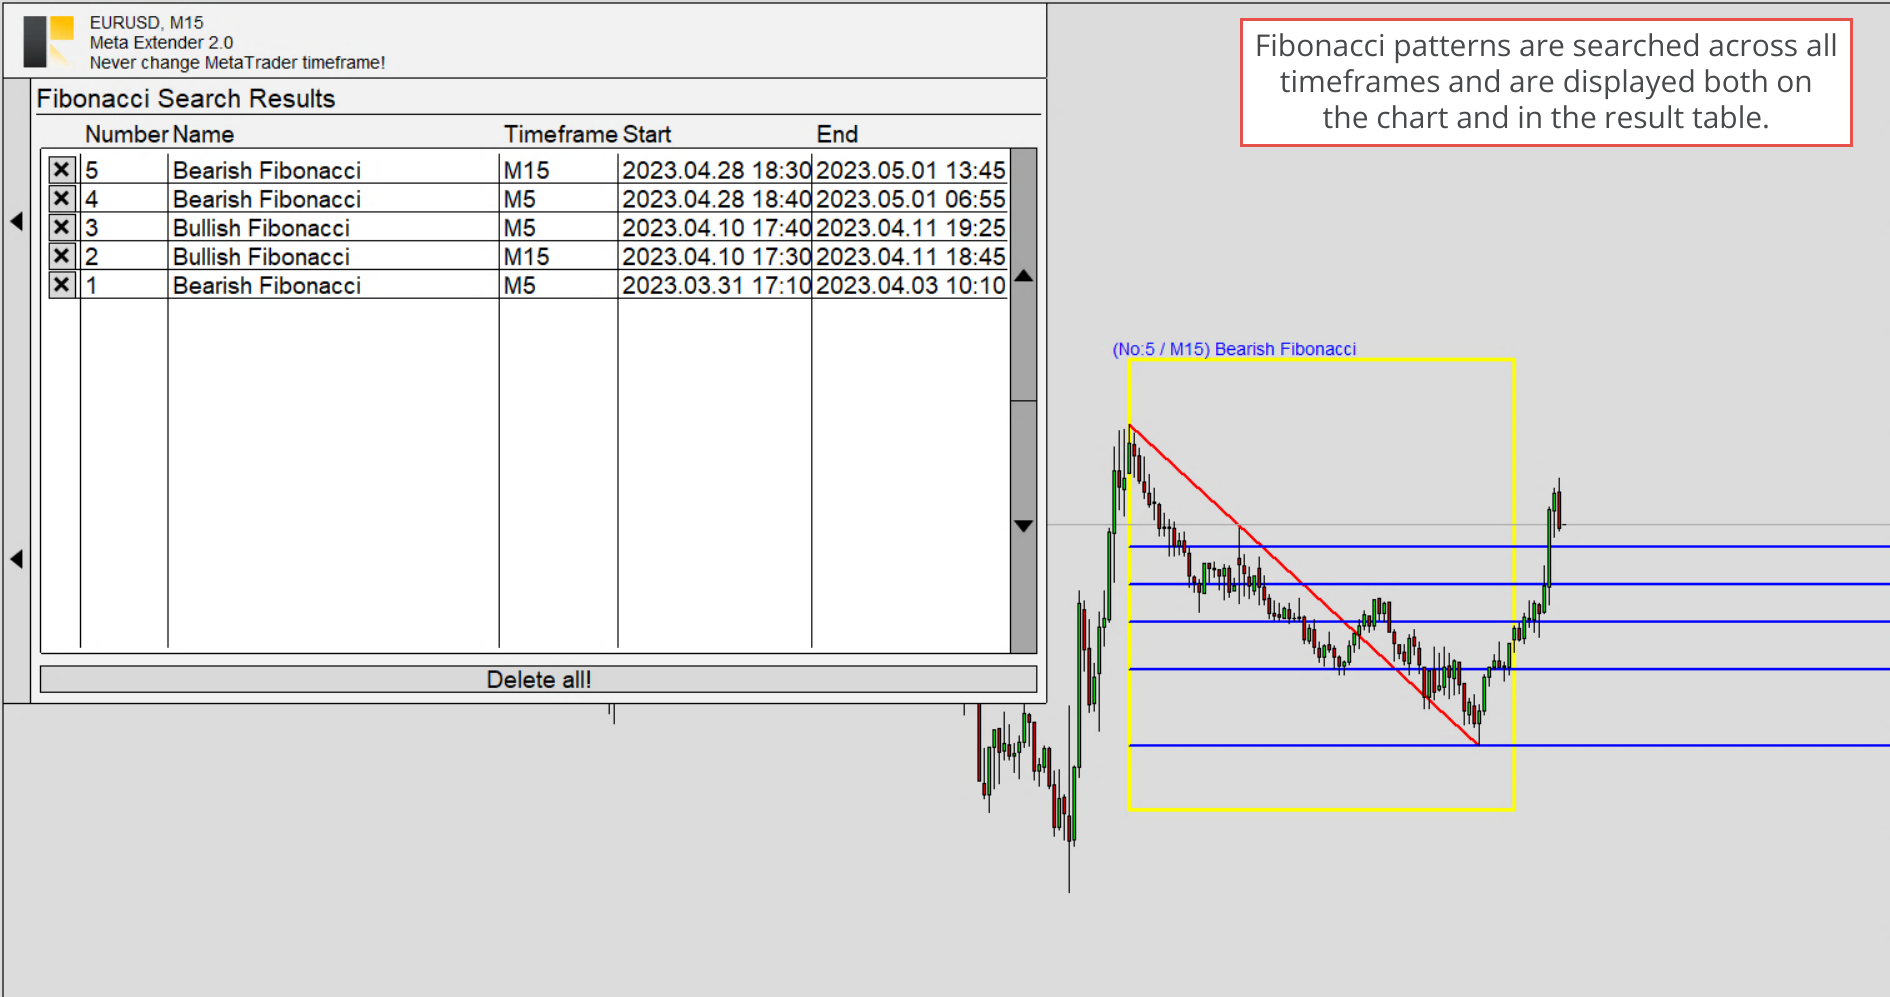The width and height of the screenshot is (1890, 997).
Task: Click end date 2023.05.01 13:45
Action: (911, 171)
